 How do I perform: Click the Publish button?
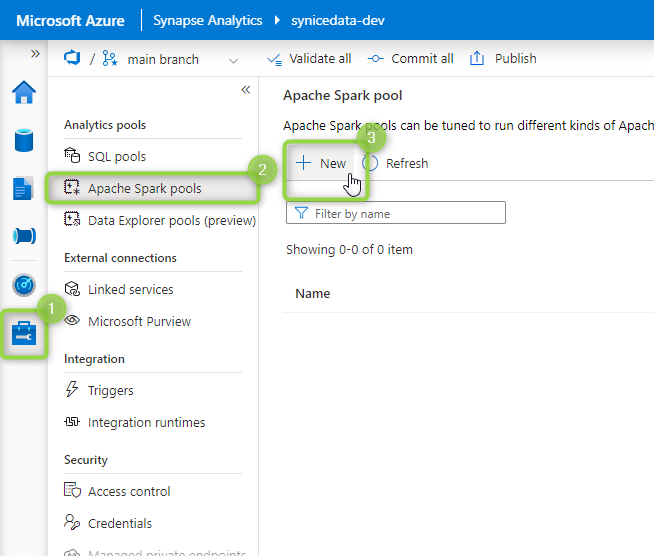(x=503, y=59)
